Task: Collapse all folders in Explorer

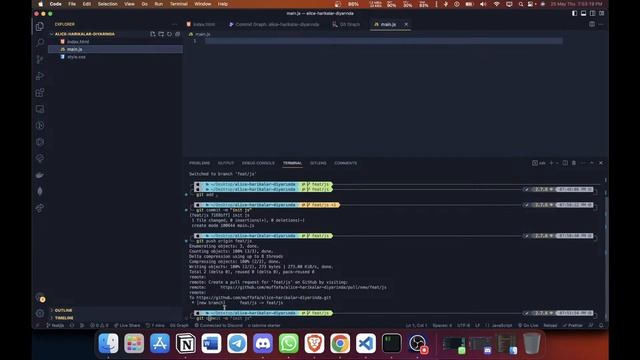Action: (x=178, y=34)
